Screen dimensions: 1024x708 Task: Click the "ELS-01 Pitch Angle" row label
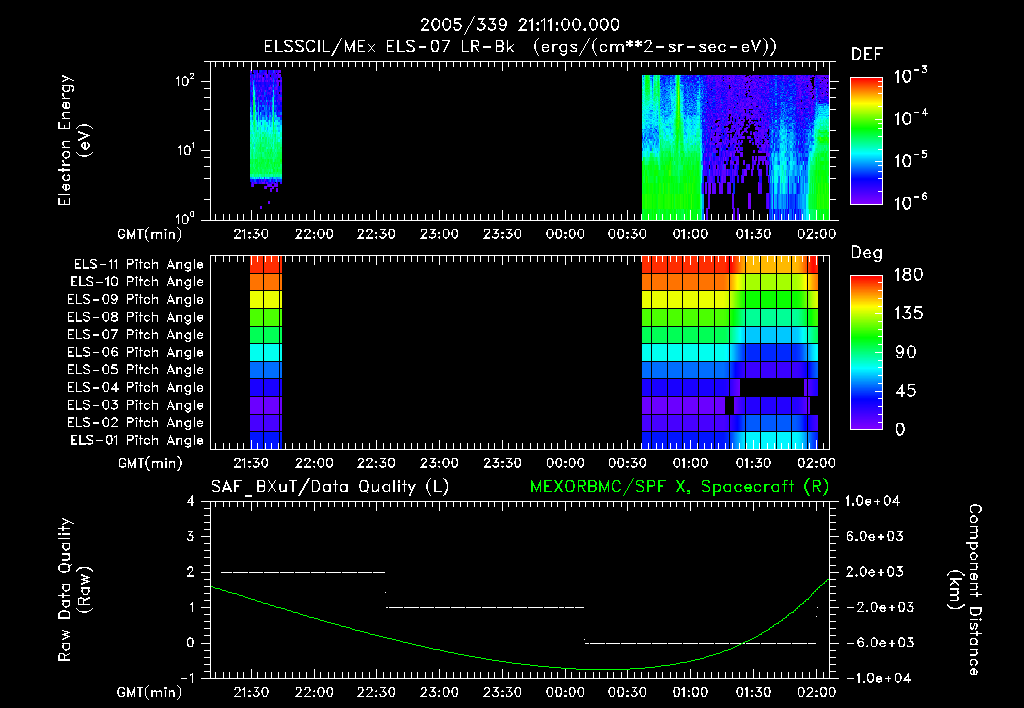[136, 440]
